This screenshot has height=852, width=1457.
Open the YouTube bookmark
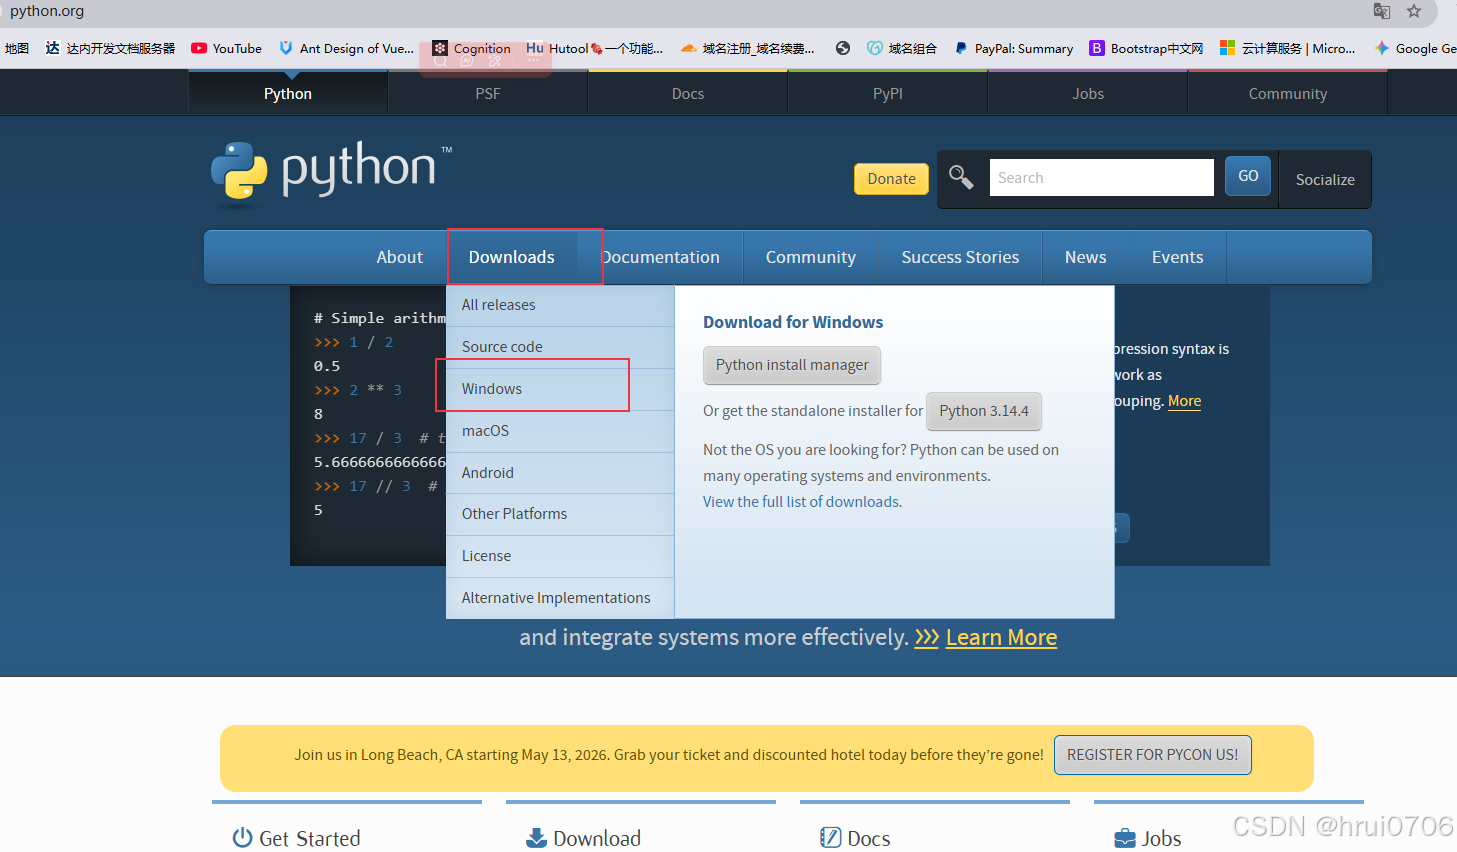(x=226, y=48)
